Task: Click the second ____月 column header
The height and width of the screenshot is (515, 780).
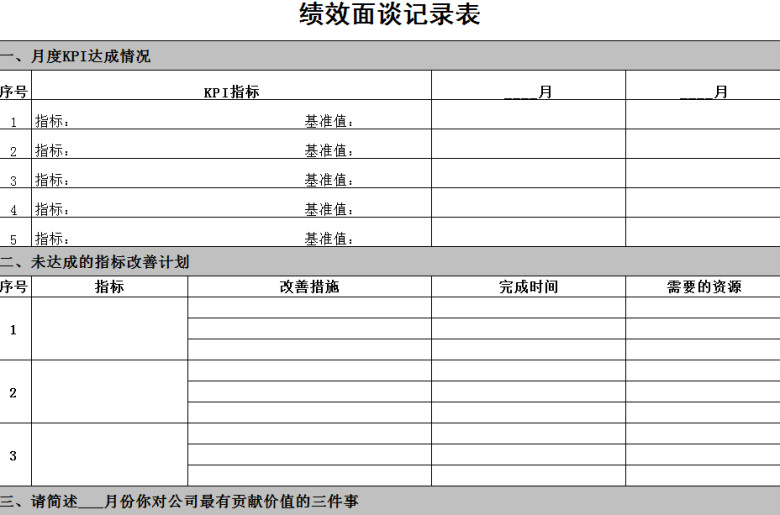Action: pyautogui.click(x=703, y=92)
